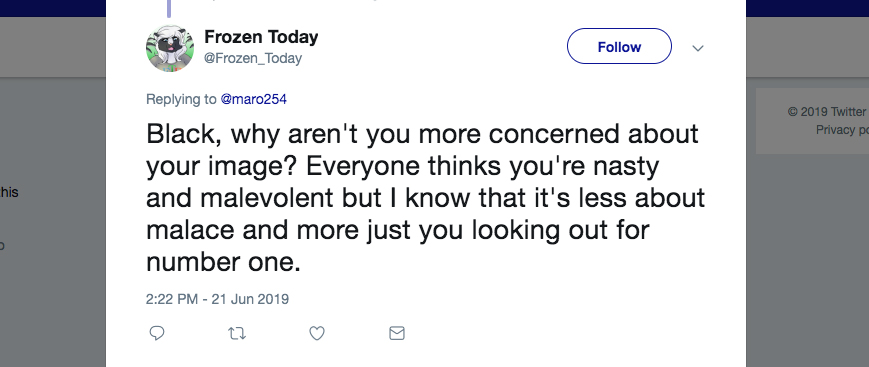Viewport: 869px width, 367px height.
Task: Click the tweet text starting with Black
Action: click(425, 198)
